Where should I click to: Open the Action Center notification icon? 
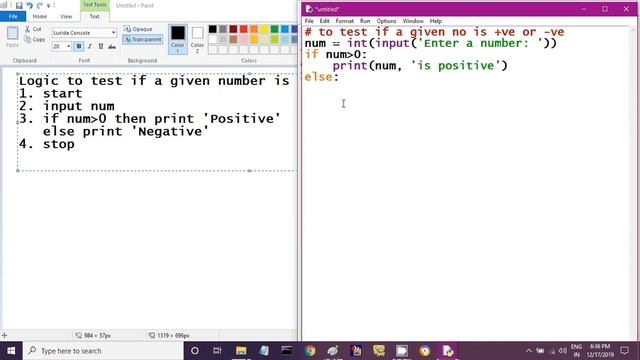(624, 351)
